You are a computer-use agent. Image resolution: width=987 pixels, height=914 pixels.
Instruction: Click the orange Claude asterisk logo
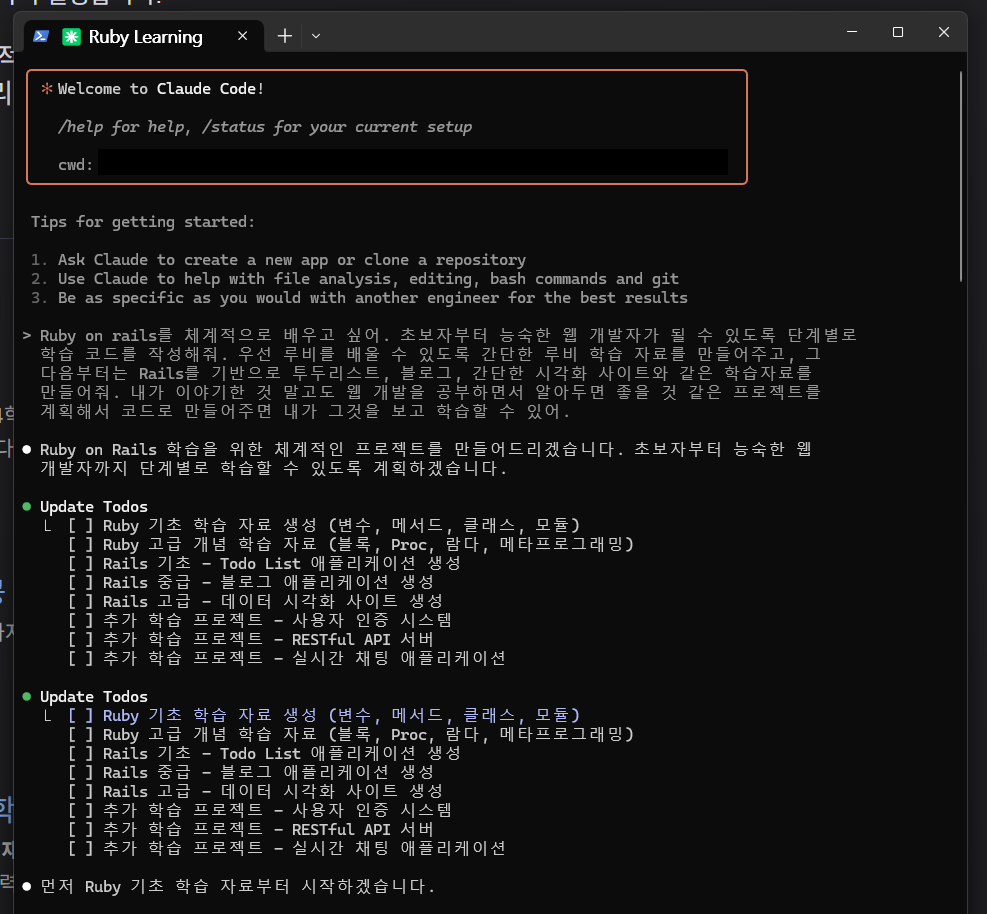pyautogui.click(x=47, y=89)
